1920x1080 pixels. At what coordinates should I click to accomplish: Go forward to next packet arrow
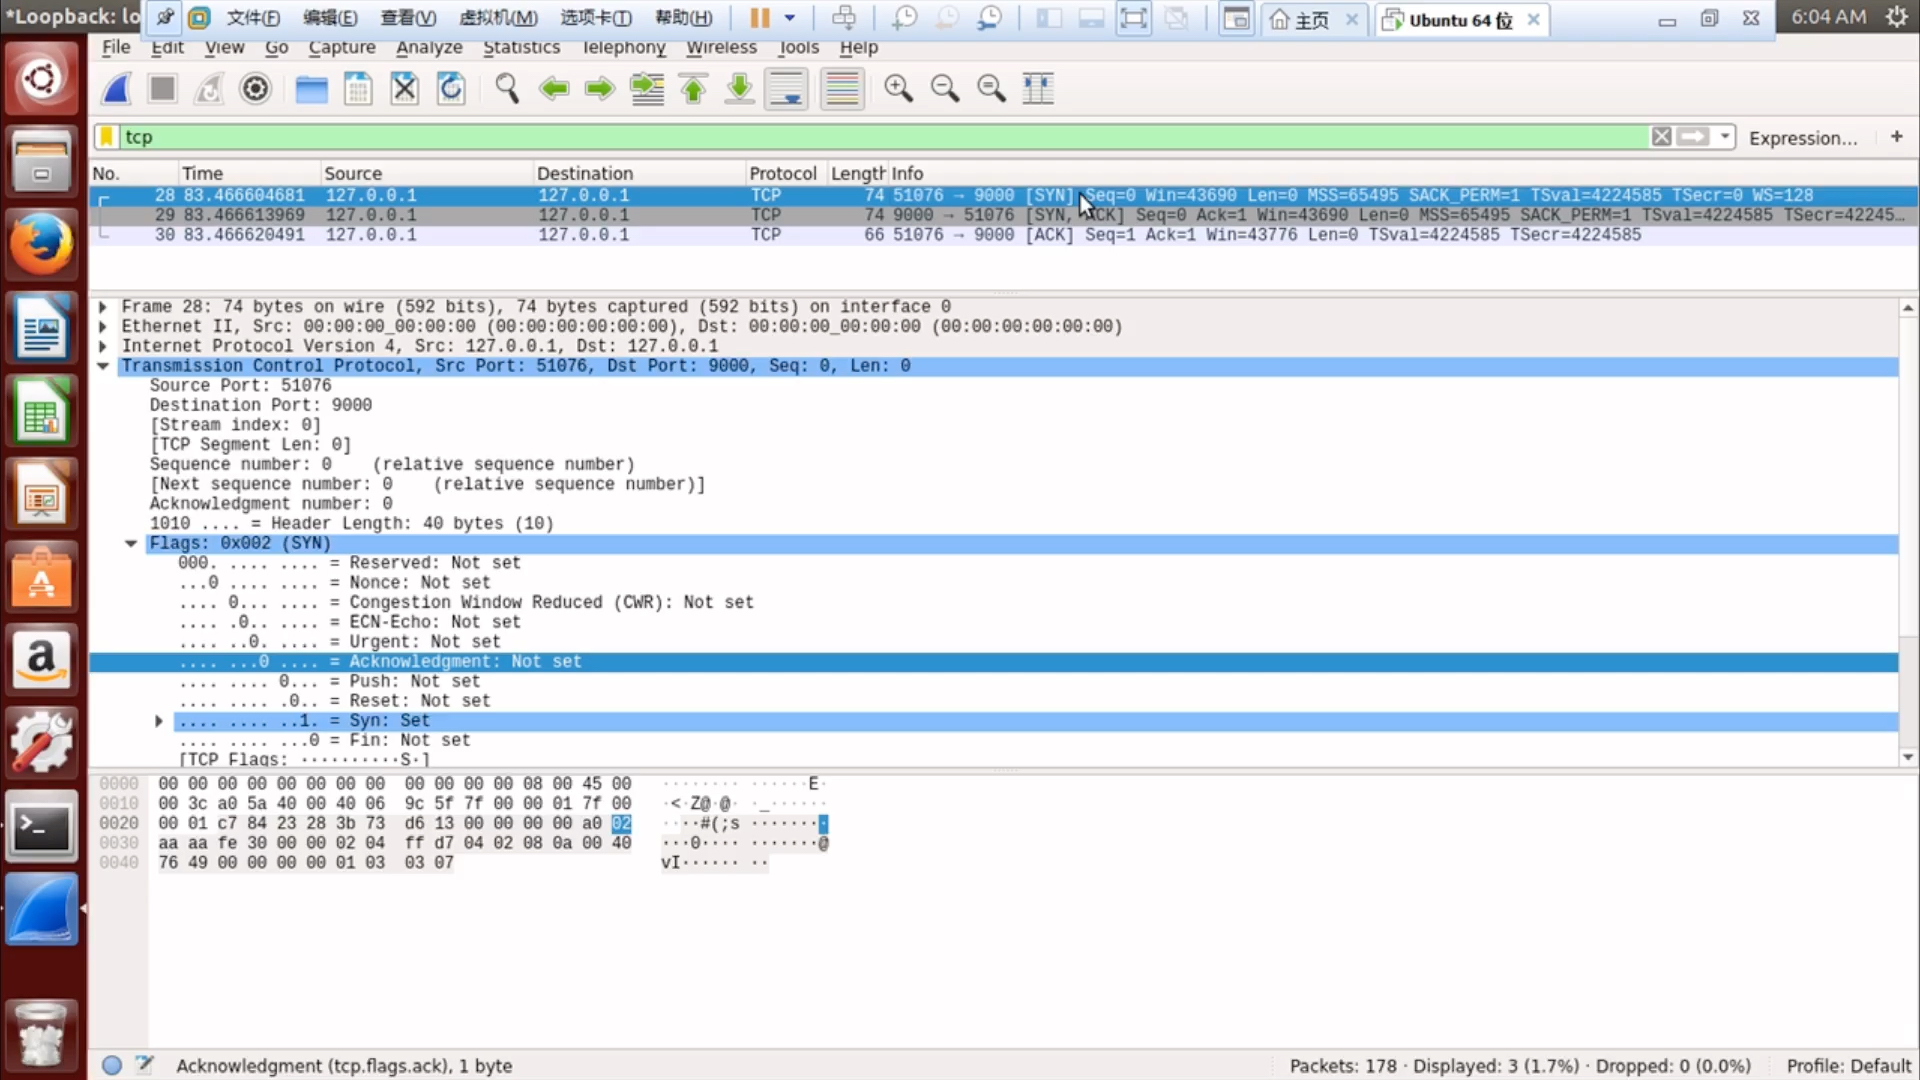(x=599, y=89)
